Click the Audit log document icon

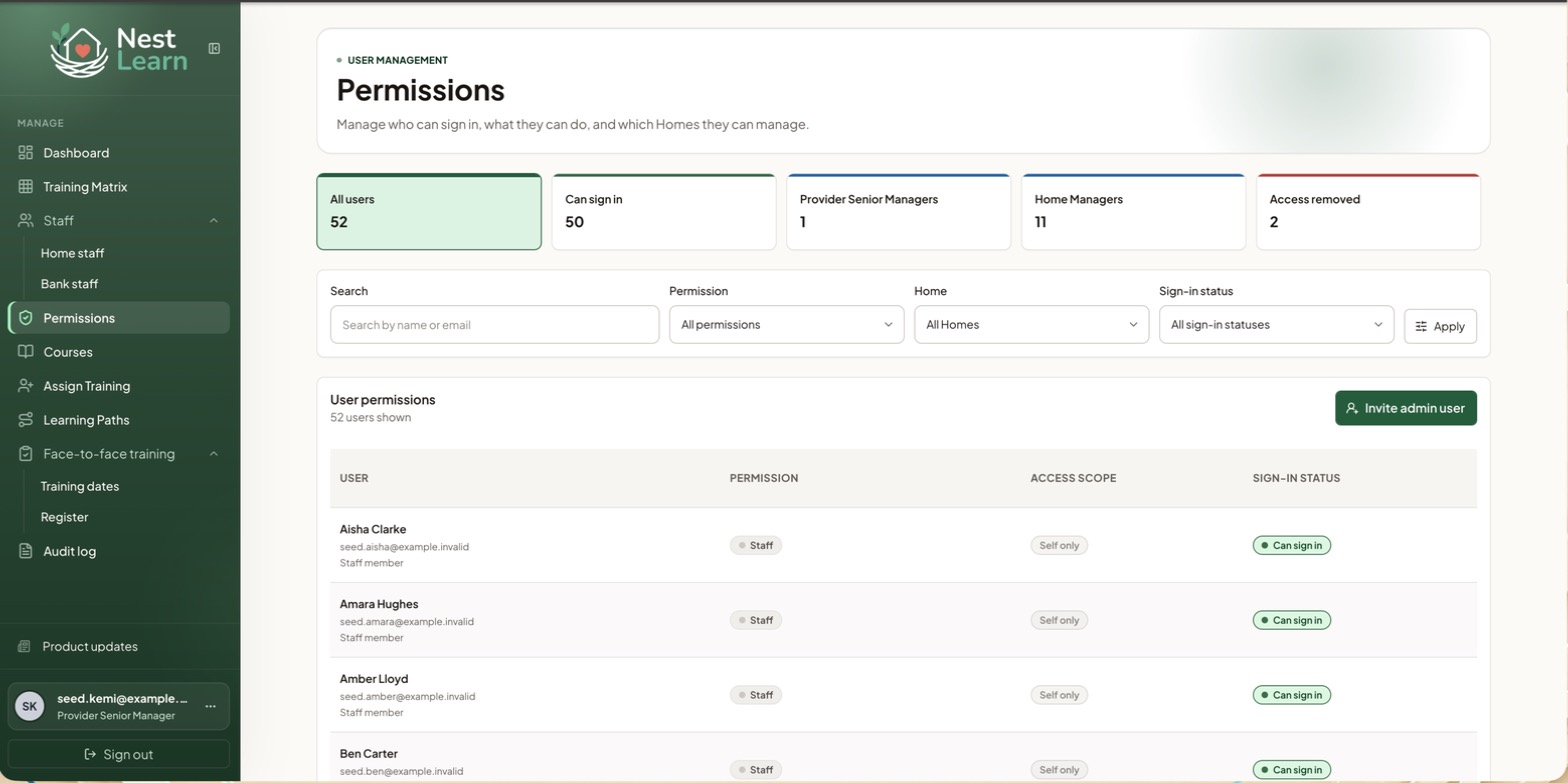coord(26,551)
